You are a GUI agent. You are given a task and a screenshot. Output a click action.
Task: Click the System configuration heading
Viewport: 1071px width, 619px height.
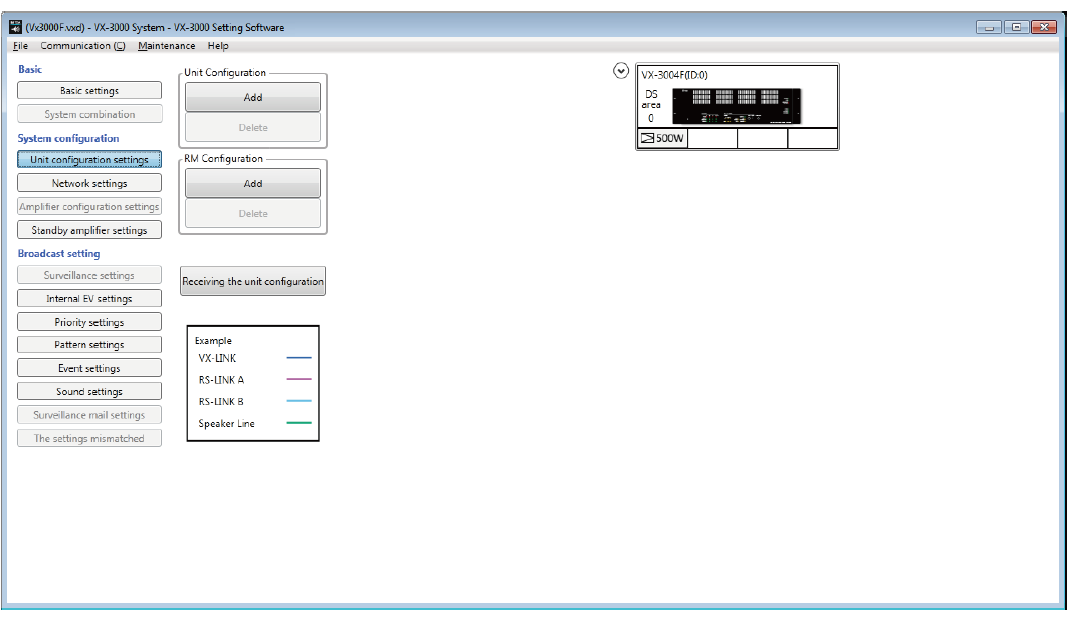[x=68, y=138]
